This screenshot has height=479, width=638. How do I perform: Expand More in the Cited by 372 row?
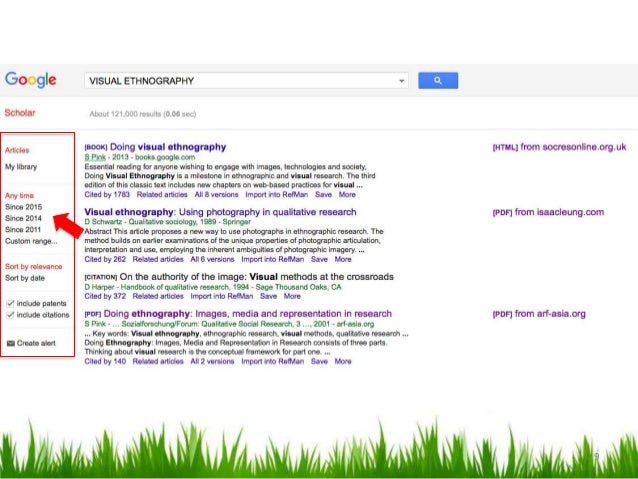click(x=292, y=296)
